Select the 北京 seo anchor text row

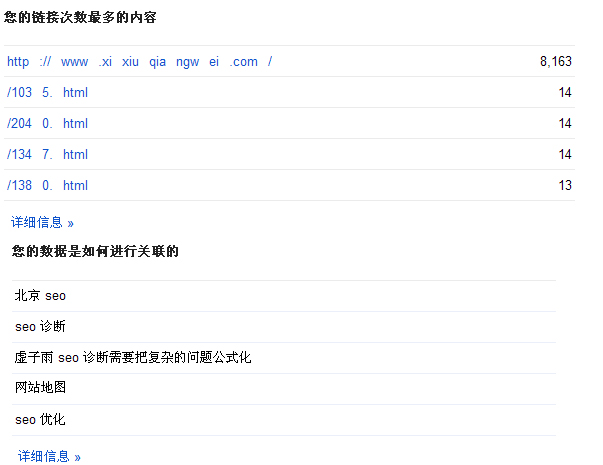pos(40,296)
